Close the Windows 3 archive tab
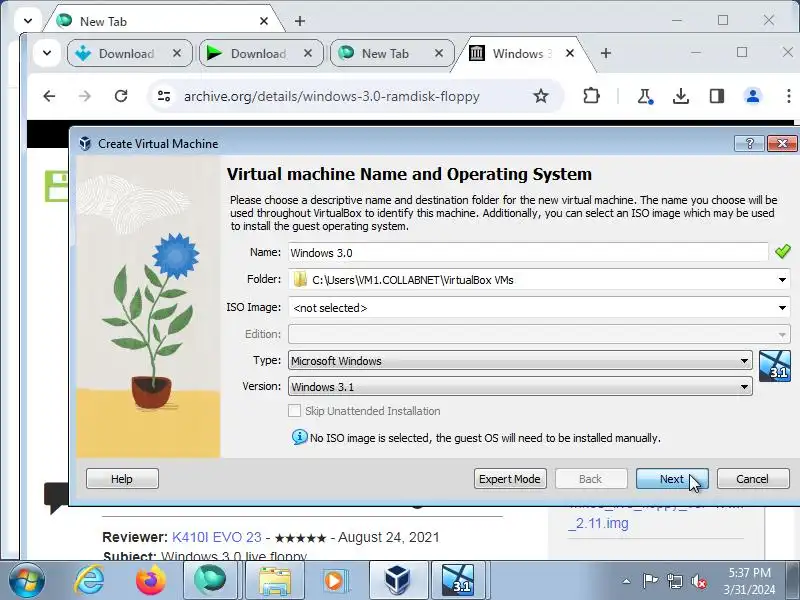Image resolution: width=800 pixels, height=600 pixels. click(570, 53)
